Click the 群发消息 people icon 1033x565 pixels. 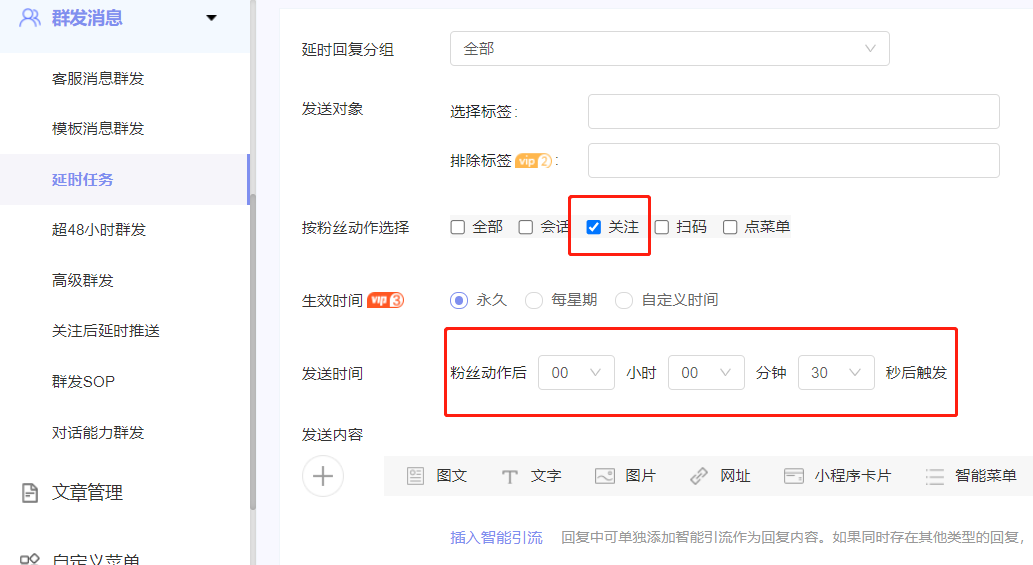click(x=30, y=17)
